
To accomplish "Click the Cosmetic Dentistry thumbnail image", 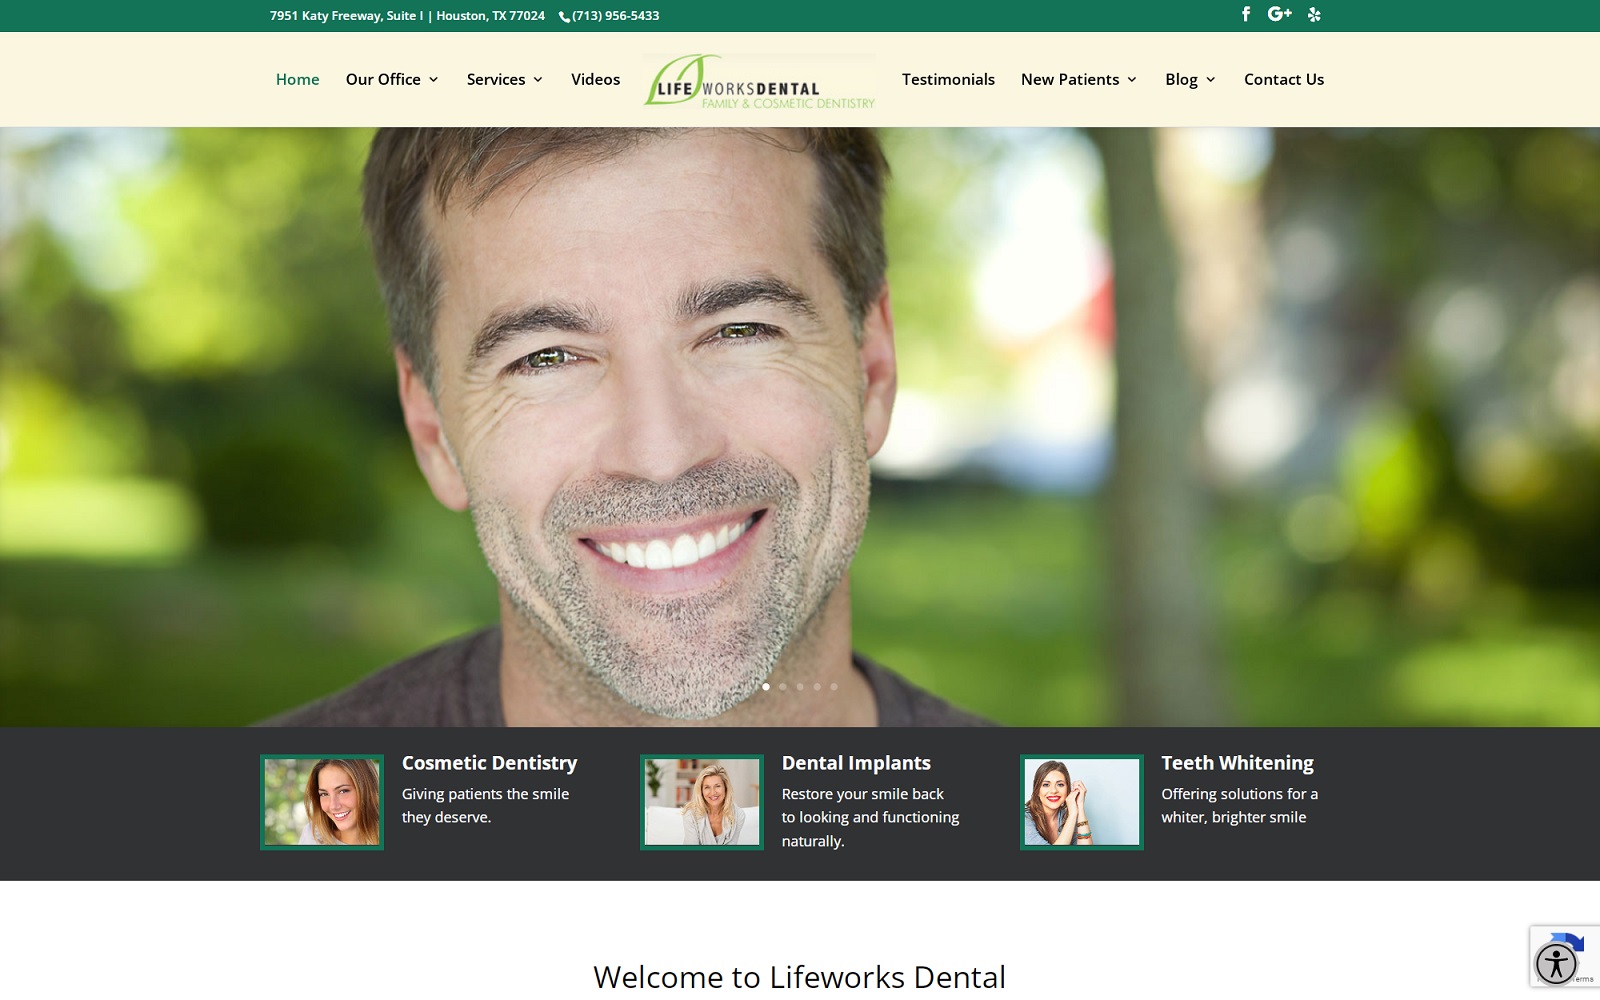I will pos(322,802).
